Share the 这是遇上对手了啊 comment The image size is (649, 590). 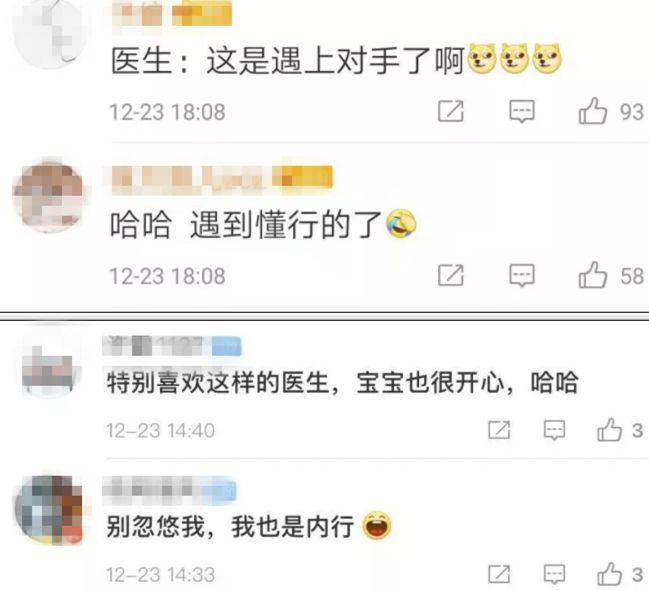click(451, 111)
